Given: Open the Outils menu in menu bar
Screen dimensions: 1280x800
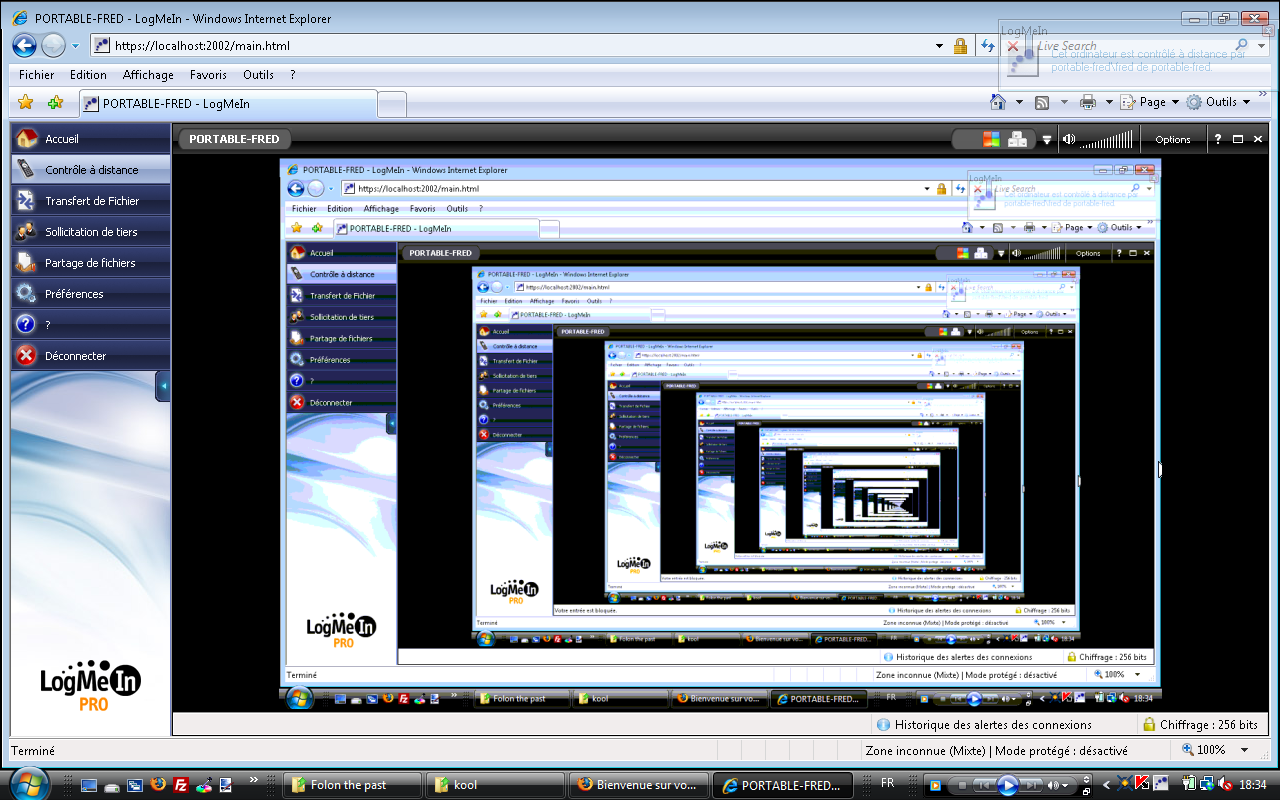Looking at the screenshot, I should pos(258,75).
